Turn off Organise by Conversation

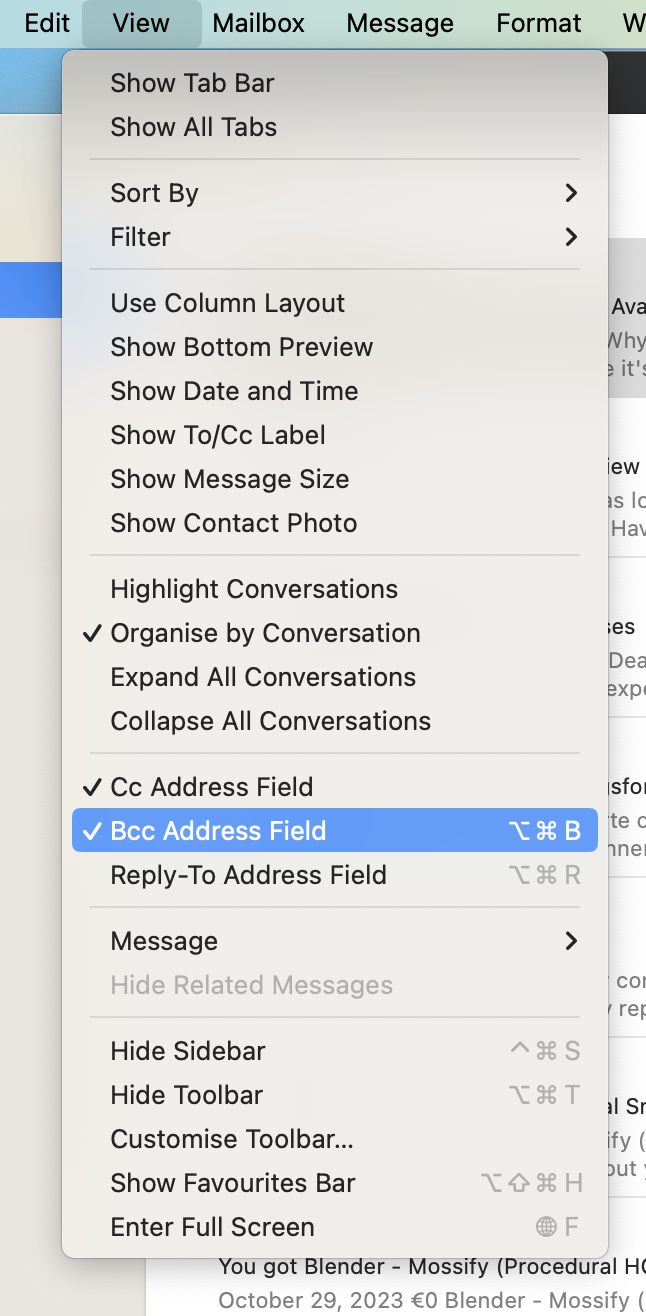(x=264, y=633)
